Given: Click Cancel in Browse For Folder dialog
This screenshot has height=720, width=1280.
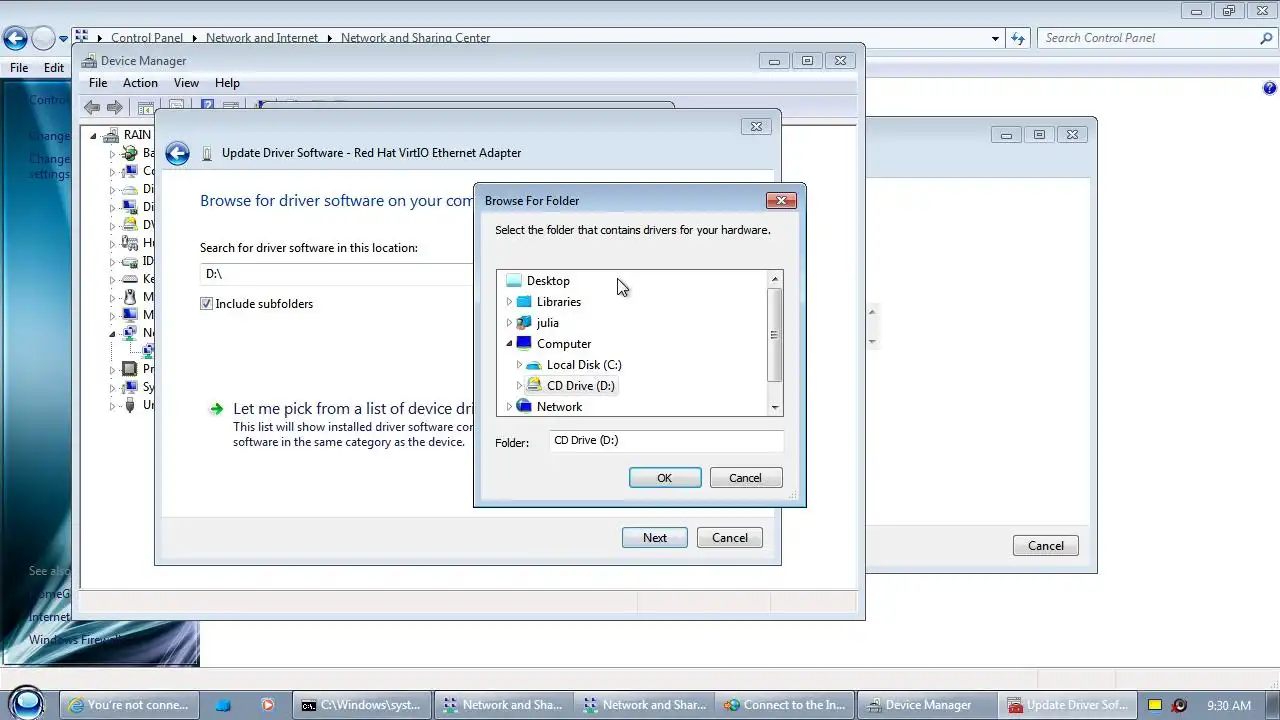Looking at the screenshot, I should coord(745,478).
